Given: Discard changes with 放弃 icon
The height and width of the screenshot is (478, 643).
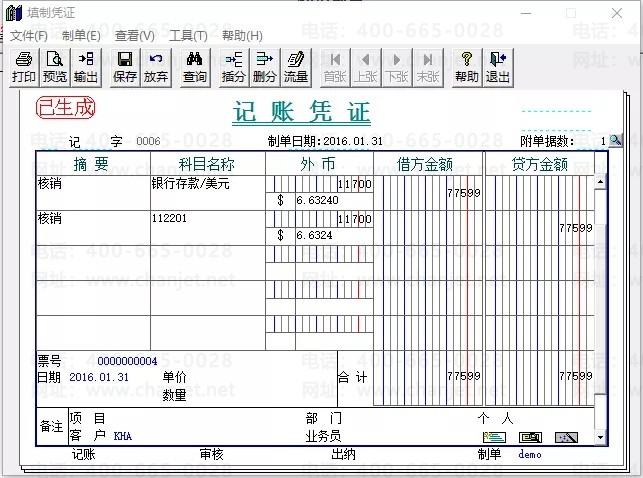Looking at the screenshot, I should (x=156, y=68).
